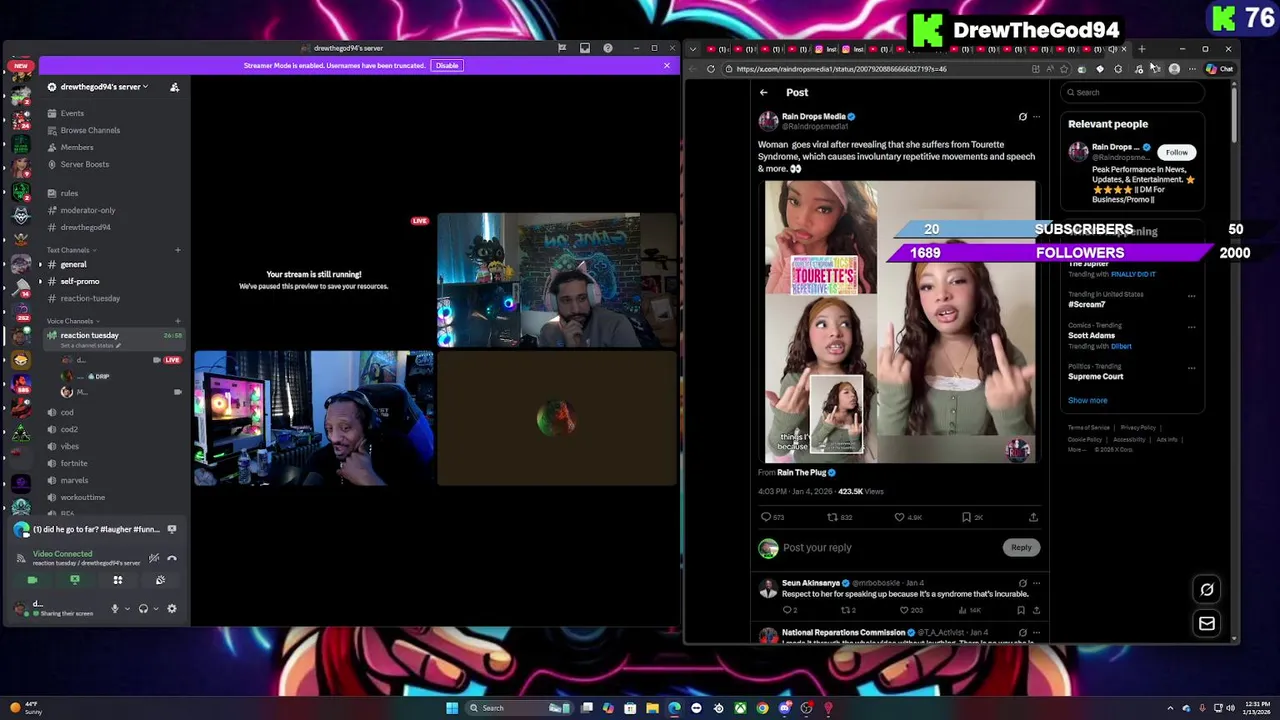This screenshot has height=720, width=1280.
Task: Deafen Discord headphones icon
Action: pos(143,609)
